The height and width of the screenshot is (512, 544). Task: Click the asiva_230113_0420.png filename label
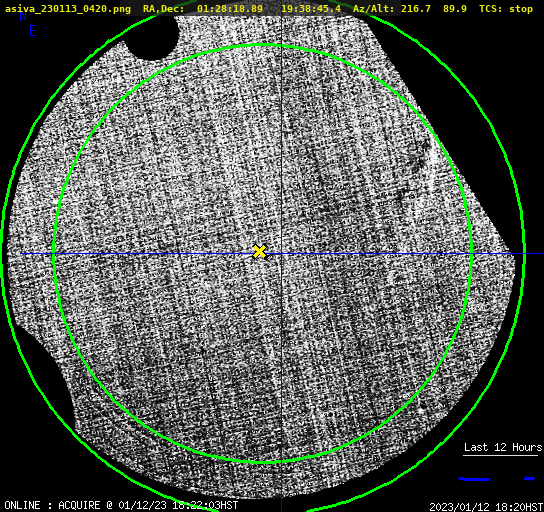[x=68, y=9]
